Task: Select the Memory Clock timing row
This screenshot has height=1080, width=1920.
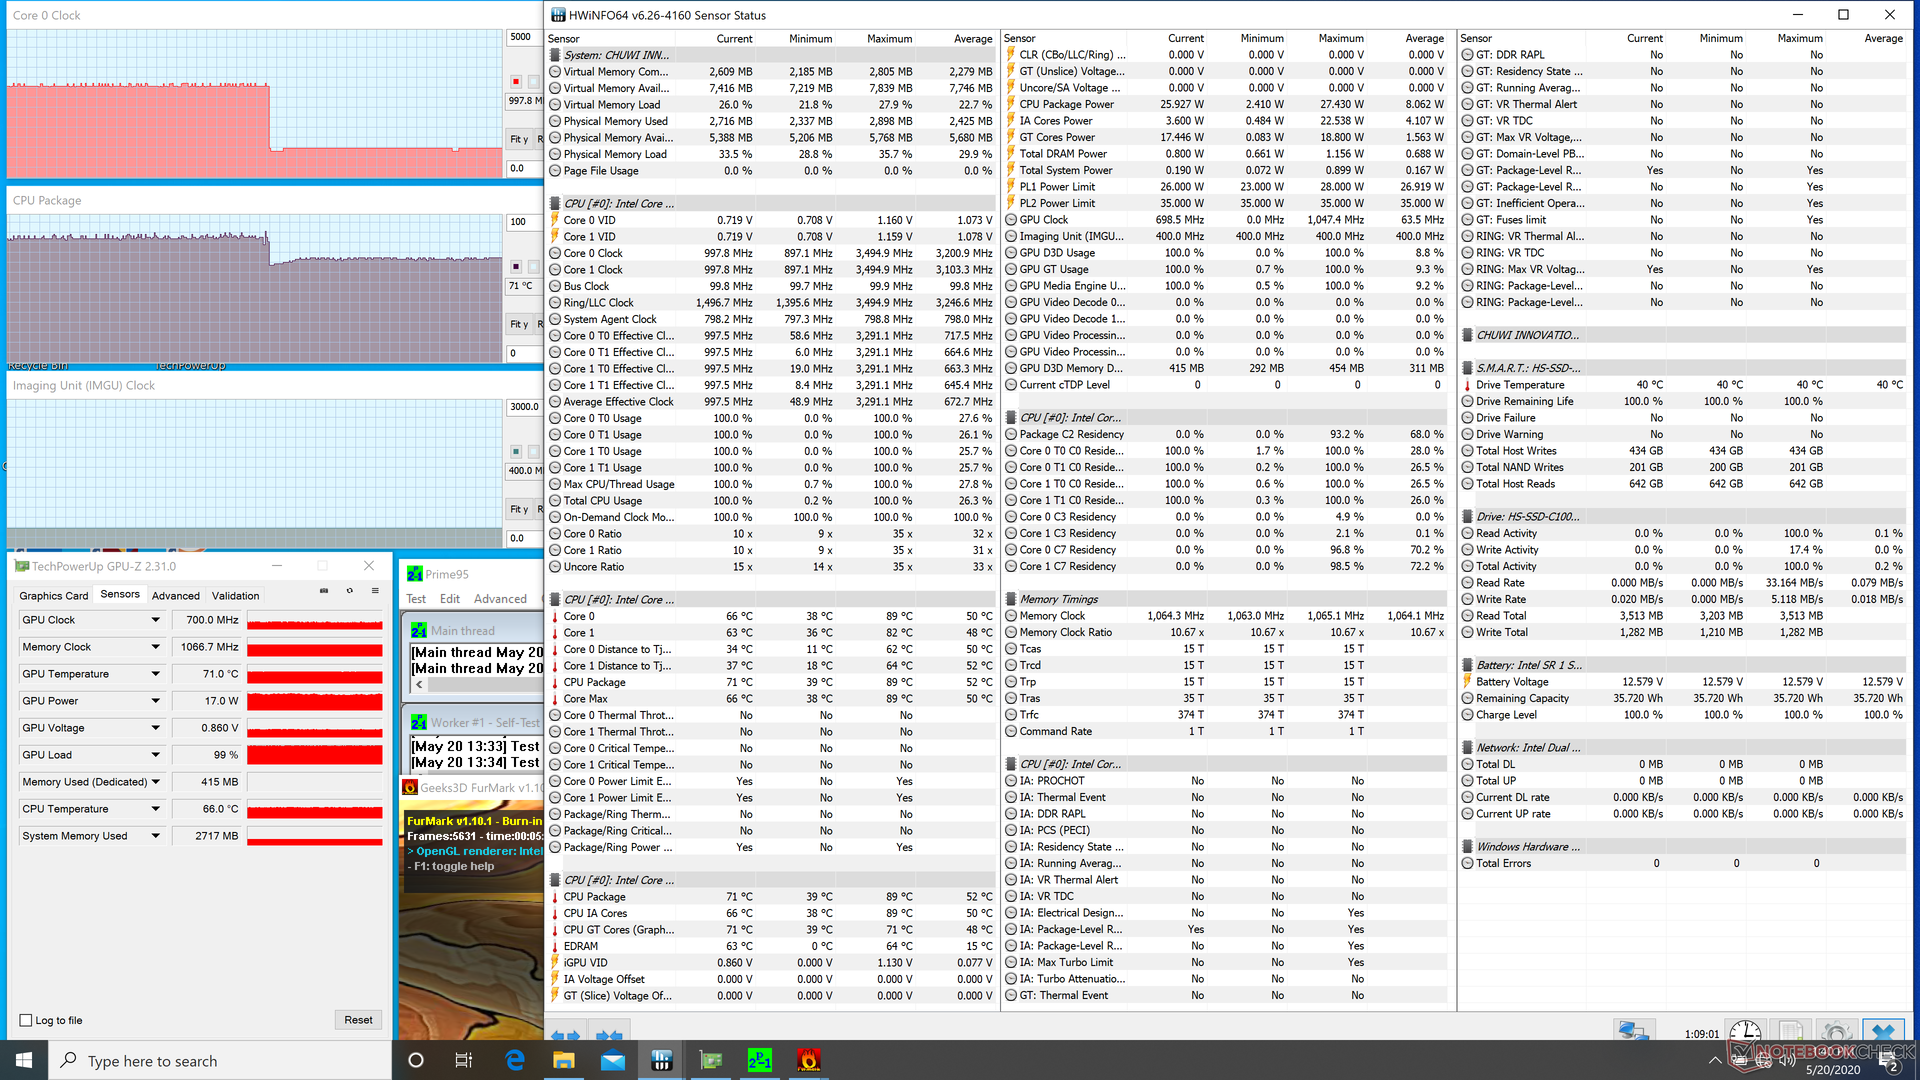Action: 1225,616
